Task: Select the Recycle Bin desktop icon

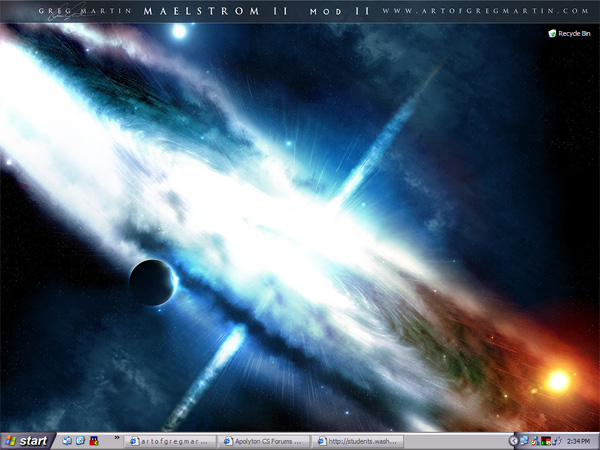Action: [x=552, y=33]
